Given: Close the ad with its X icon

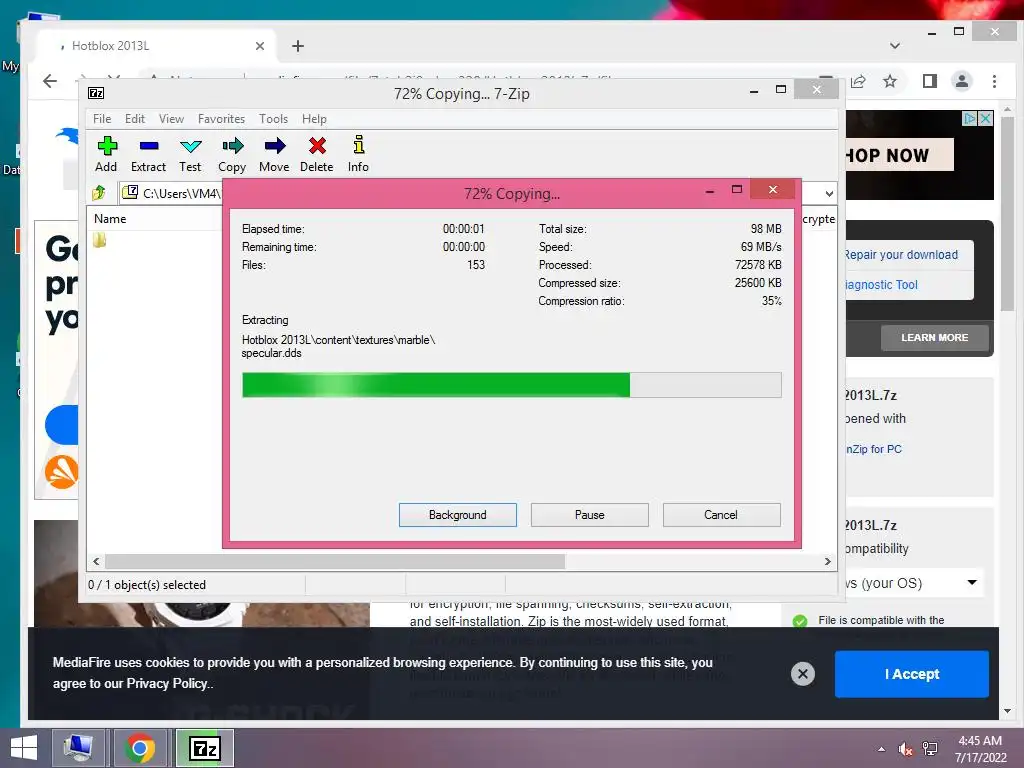Looking at the screenshot, I should [985, 118].
